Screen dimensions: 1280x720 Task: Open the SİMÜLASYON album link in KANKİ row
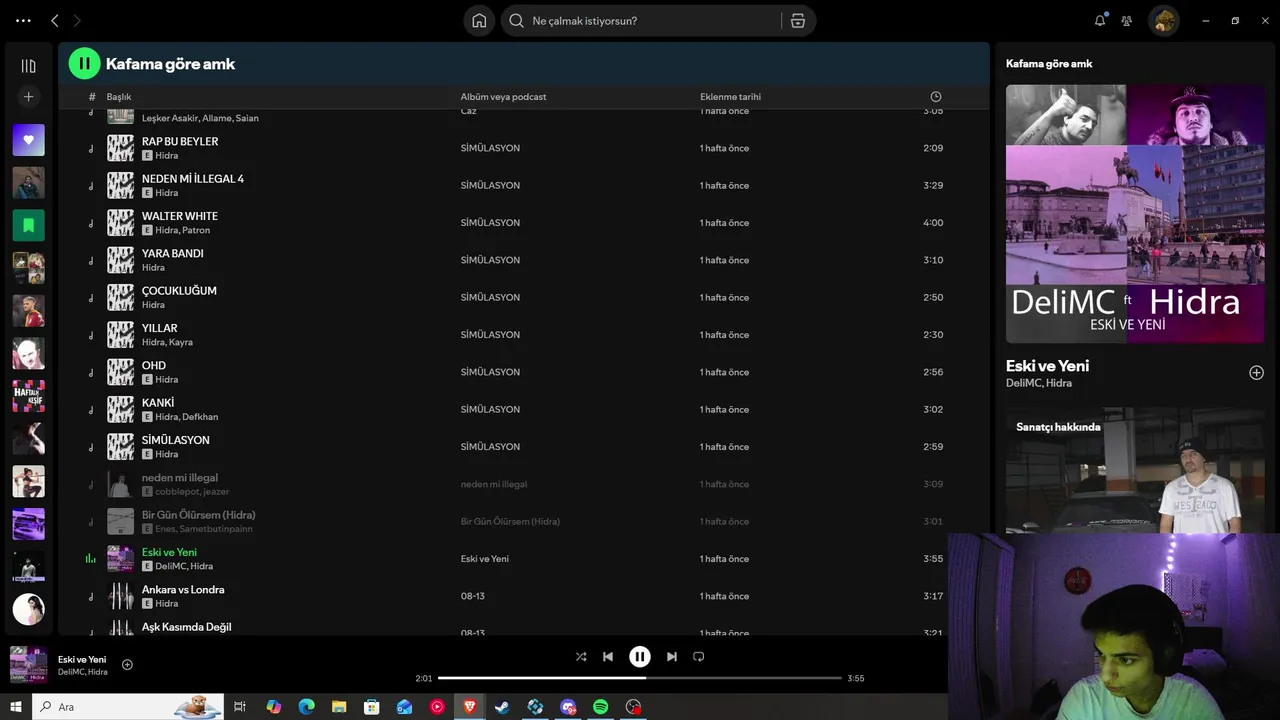click(490, 409)
